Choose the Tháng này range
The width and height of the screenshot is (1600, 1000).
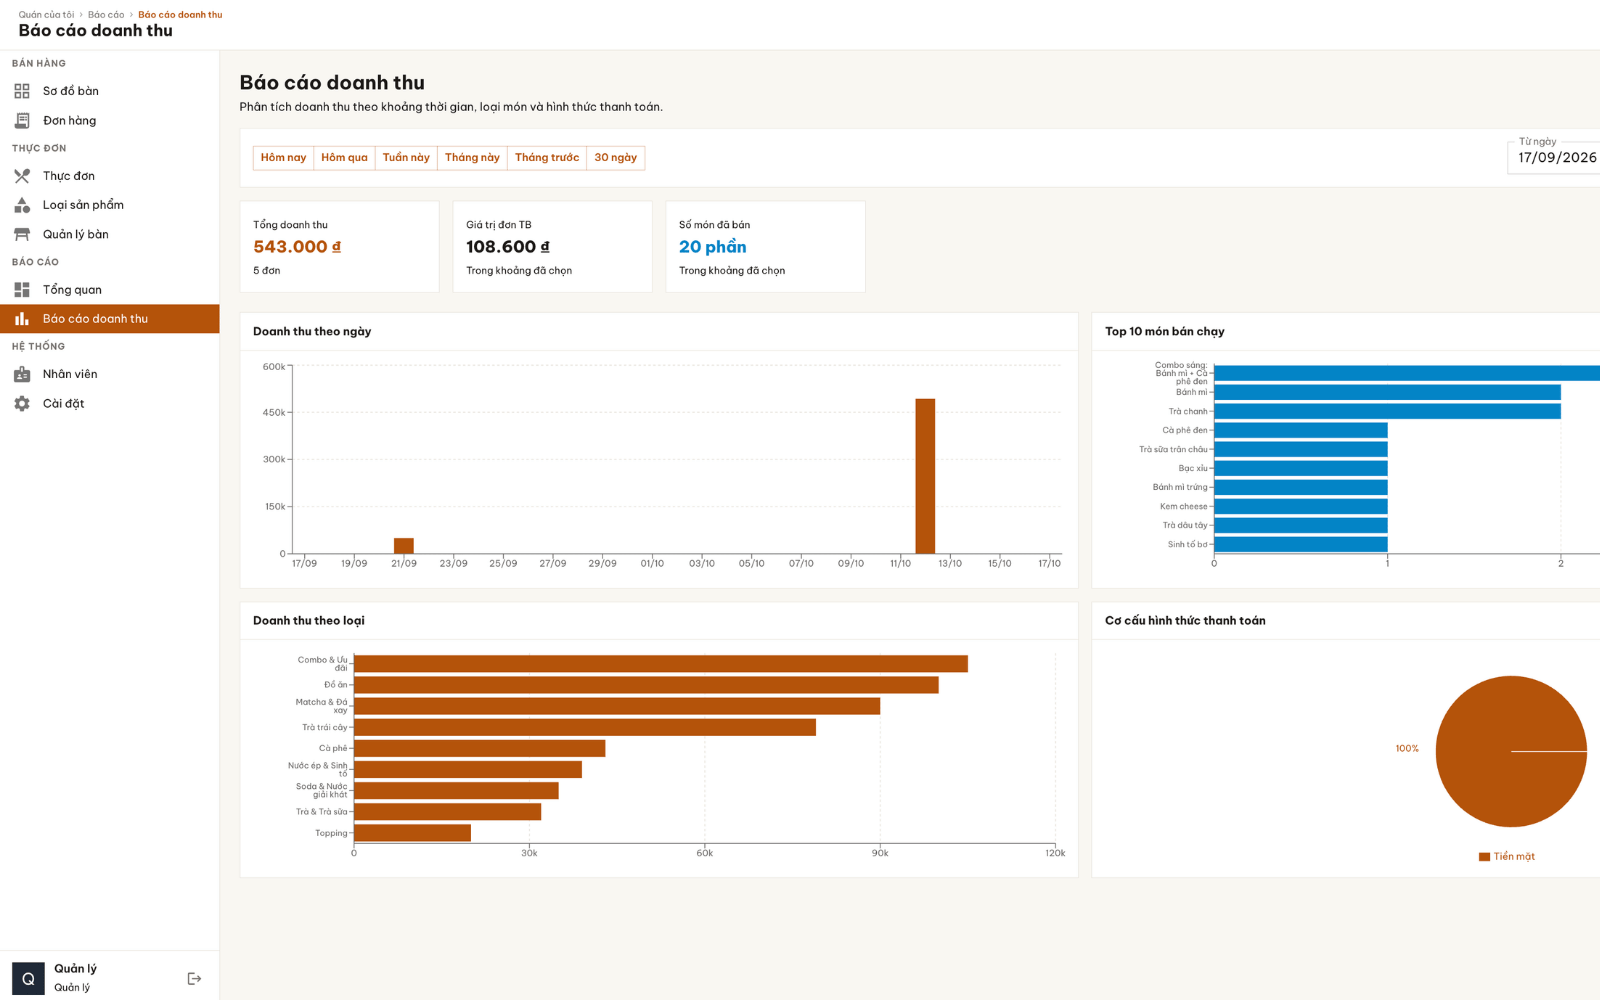472,158
